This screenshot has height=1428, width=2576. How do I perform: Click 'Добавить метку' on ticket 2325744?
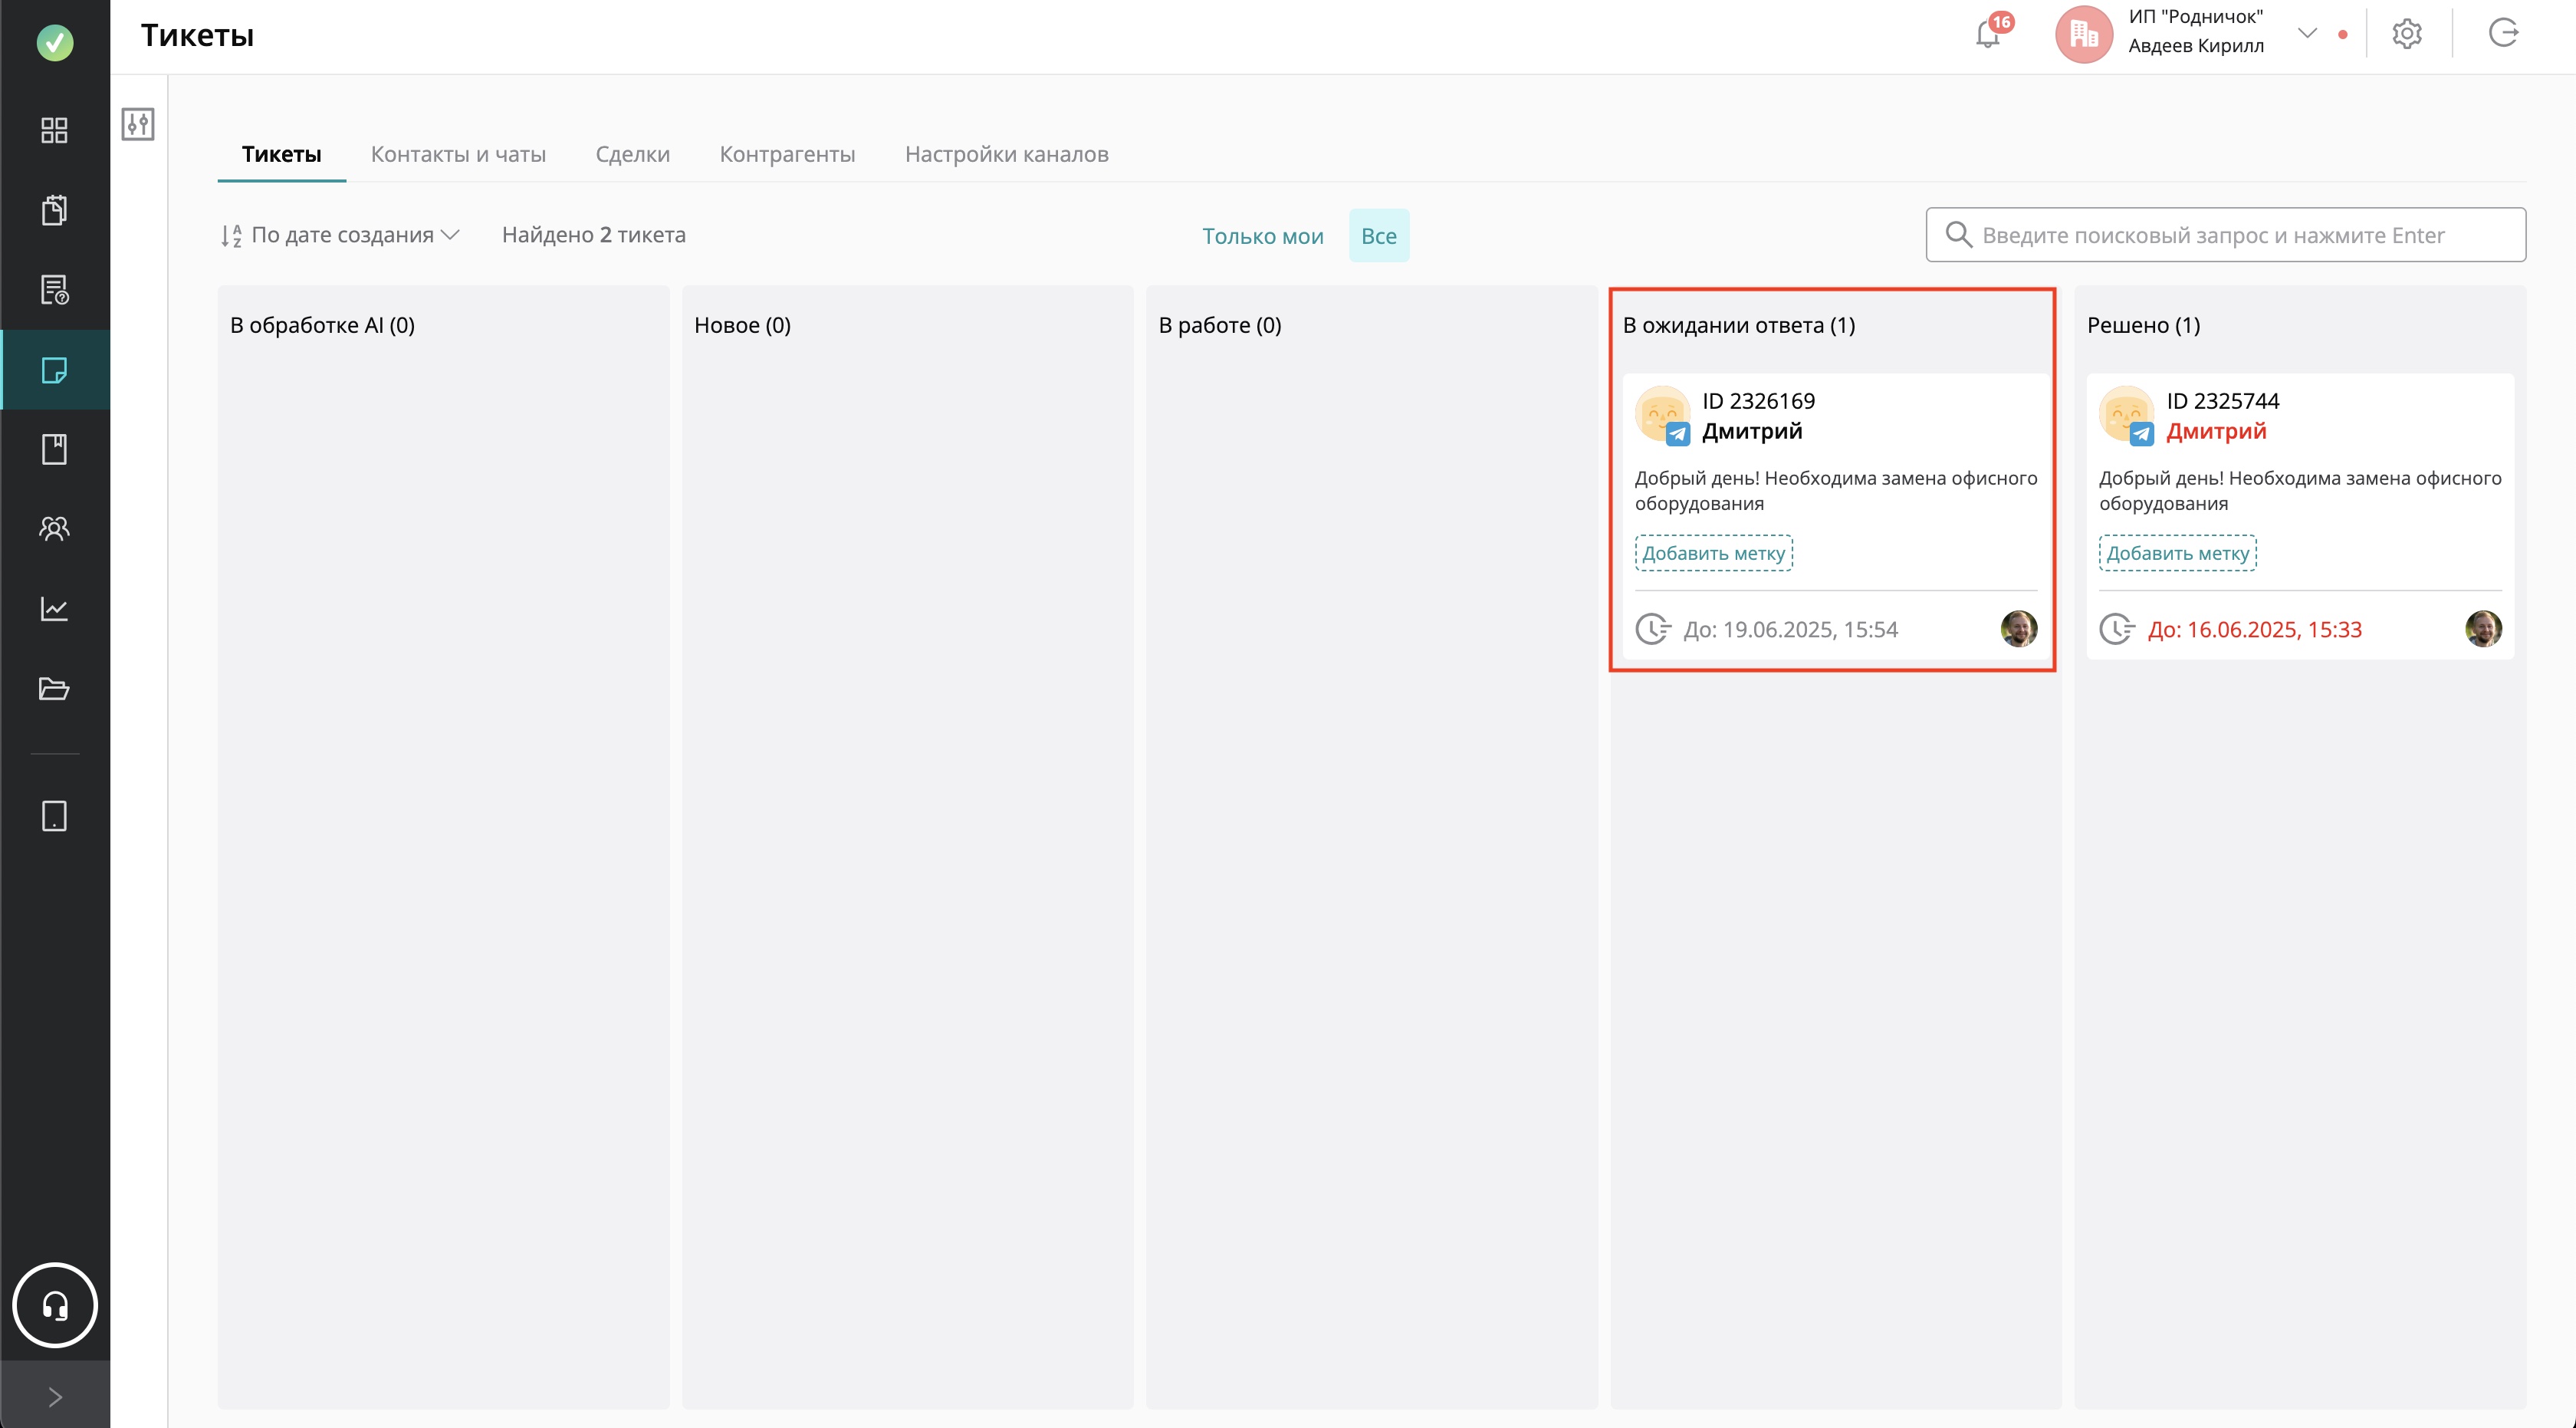(2177, 553)
